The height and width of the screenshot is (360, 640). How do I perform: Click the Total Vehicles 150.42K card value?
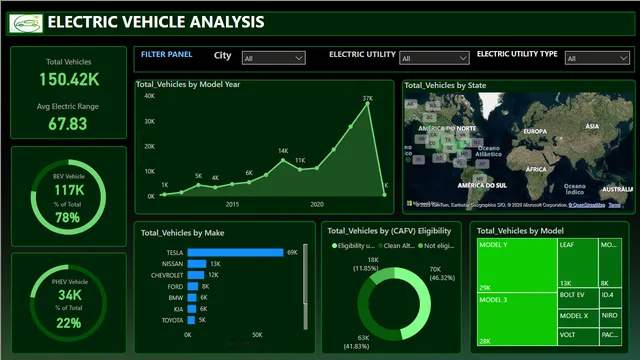tap(69, 79)
